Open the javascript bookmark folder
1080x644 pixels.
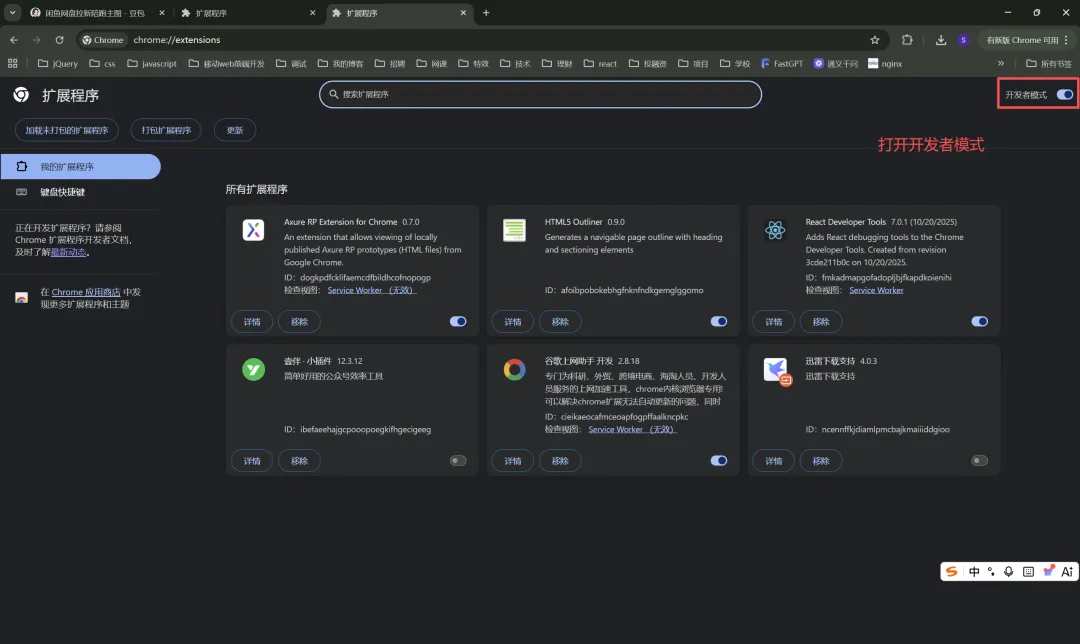click(x=152, y=63)
